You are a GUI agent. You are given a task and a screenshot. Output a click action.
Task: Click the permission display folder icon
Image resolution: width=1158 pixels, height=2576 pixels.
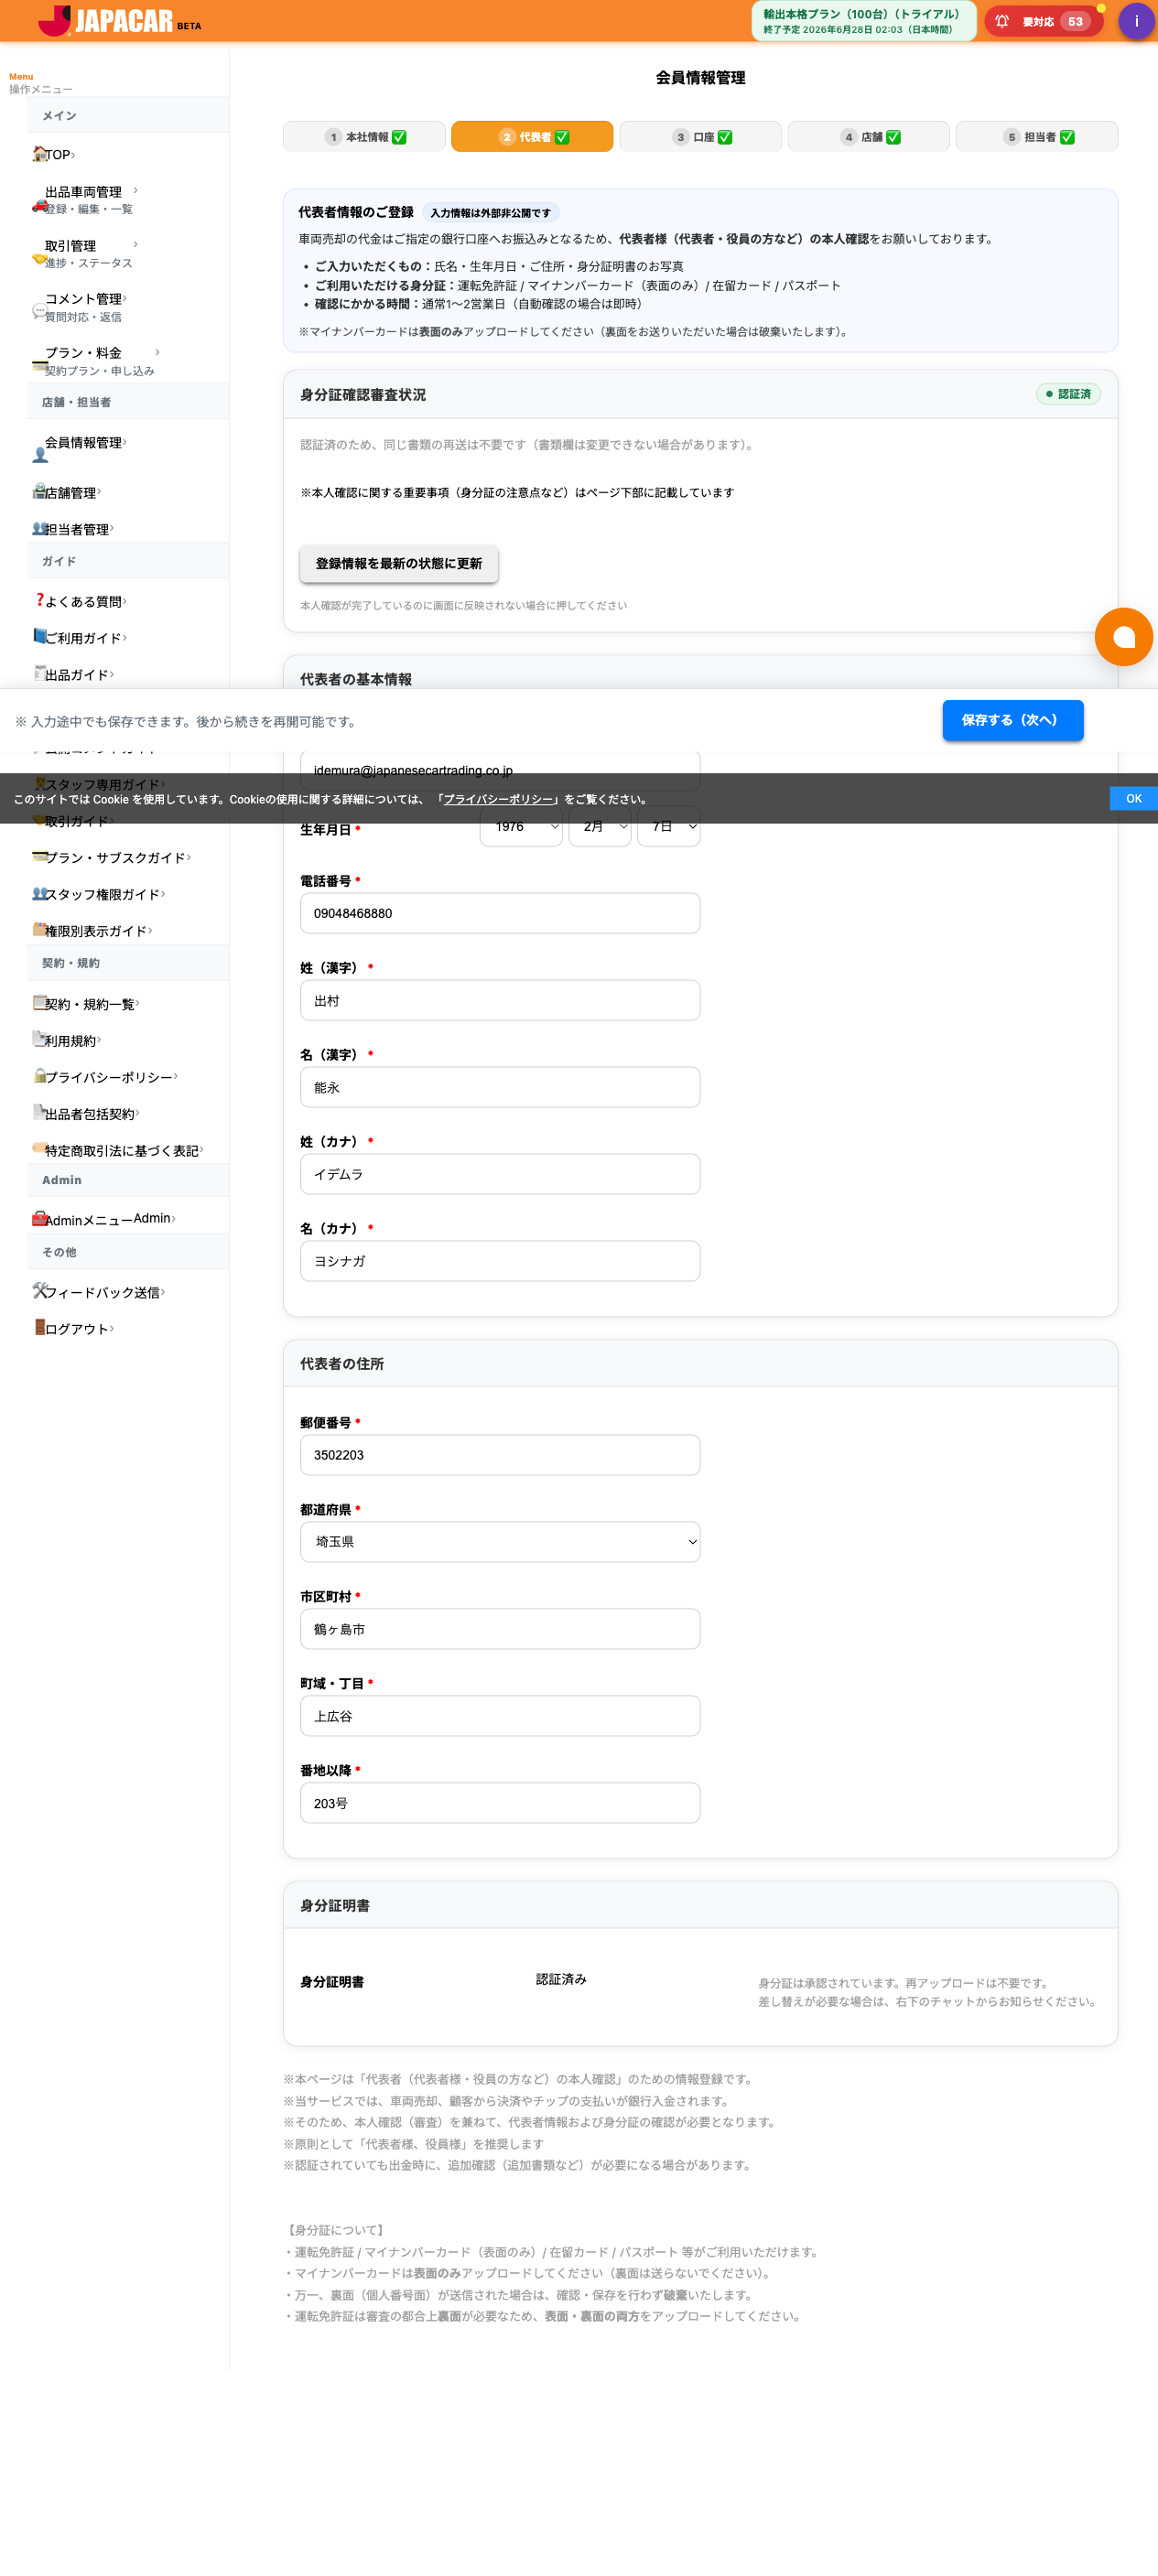39,929
